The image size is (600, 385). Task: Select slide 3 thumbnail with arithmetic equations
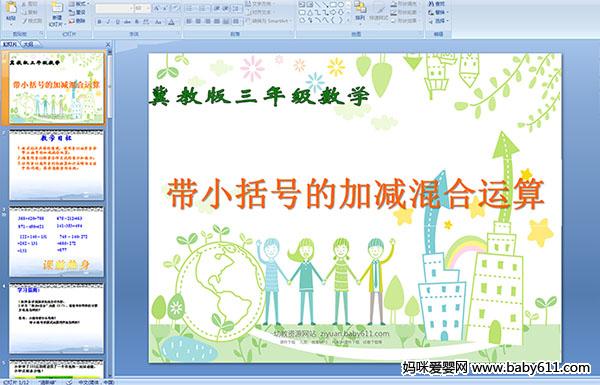coord(56,242)
